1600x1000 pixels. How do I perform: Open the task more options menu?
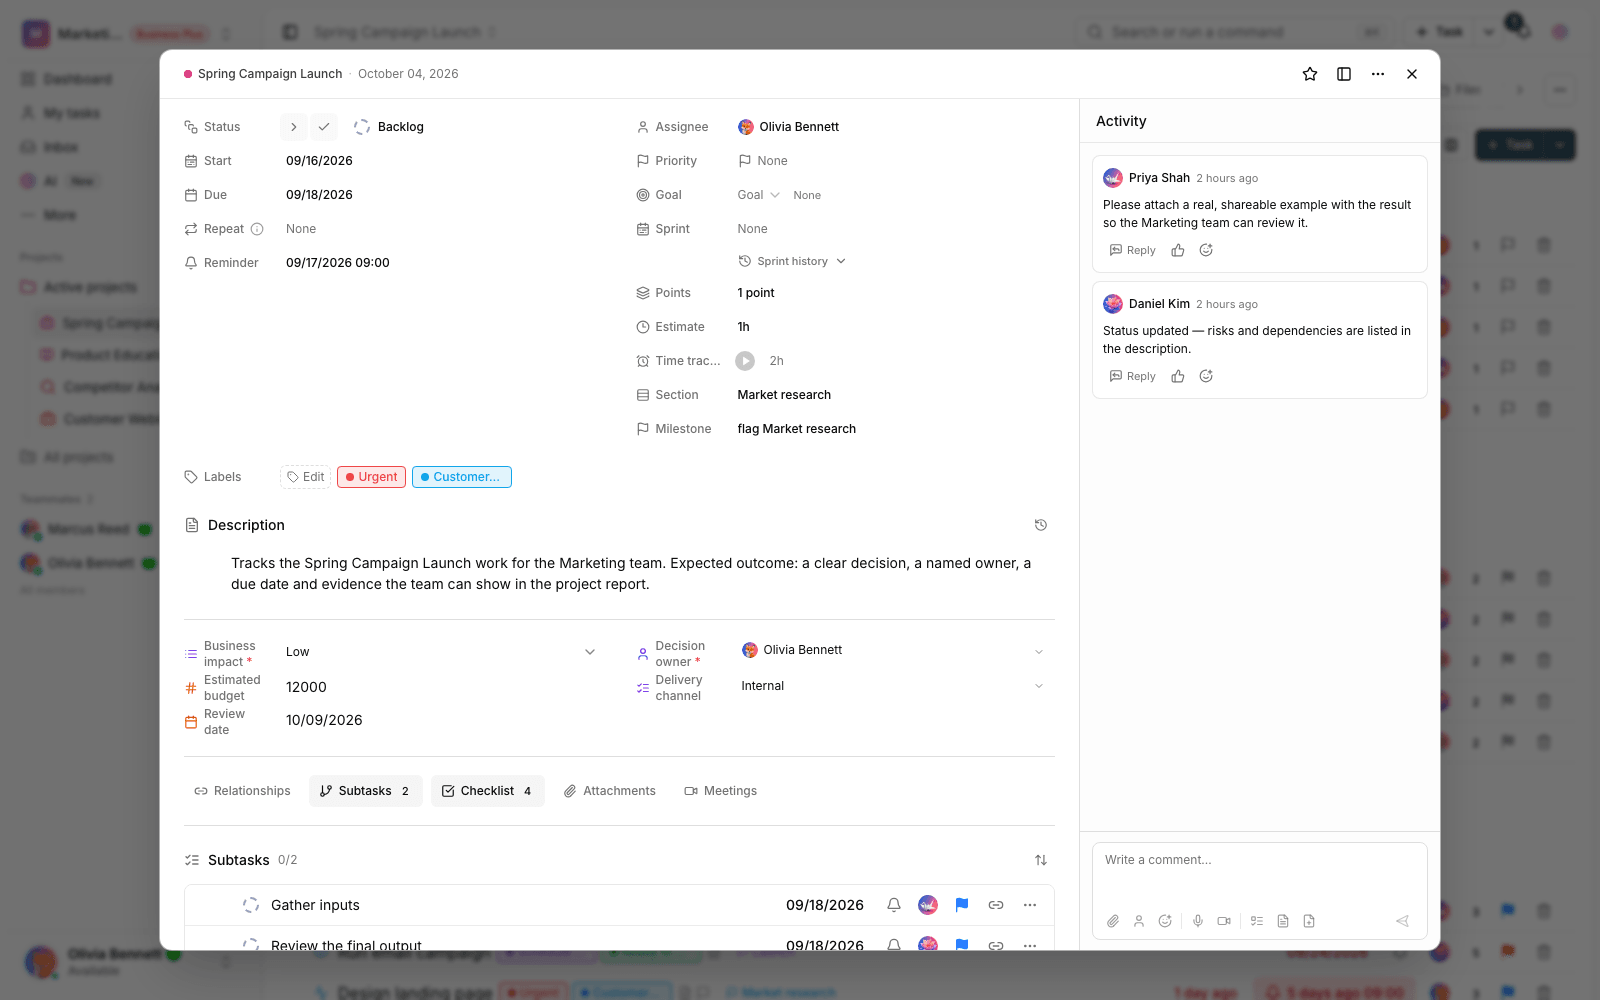click(x=1378, y=74)
